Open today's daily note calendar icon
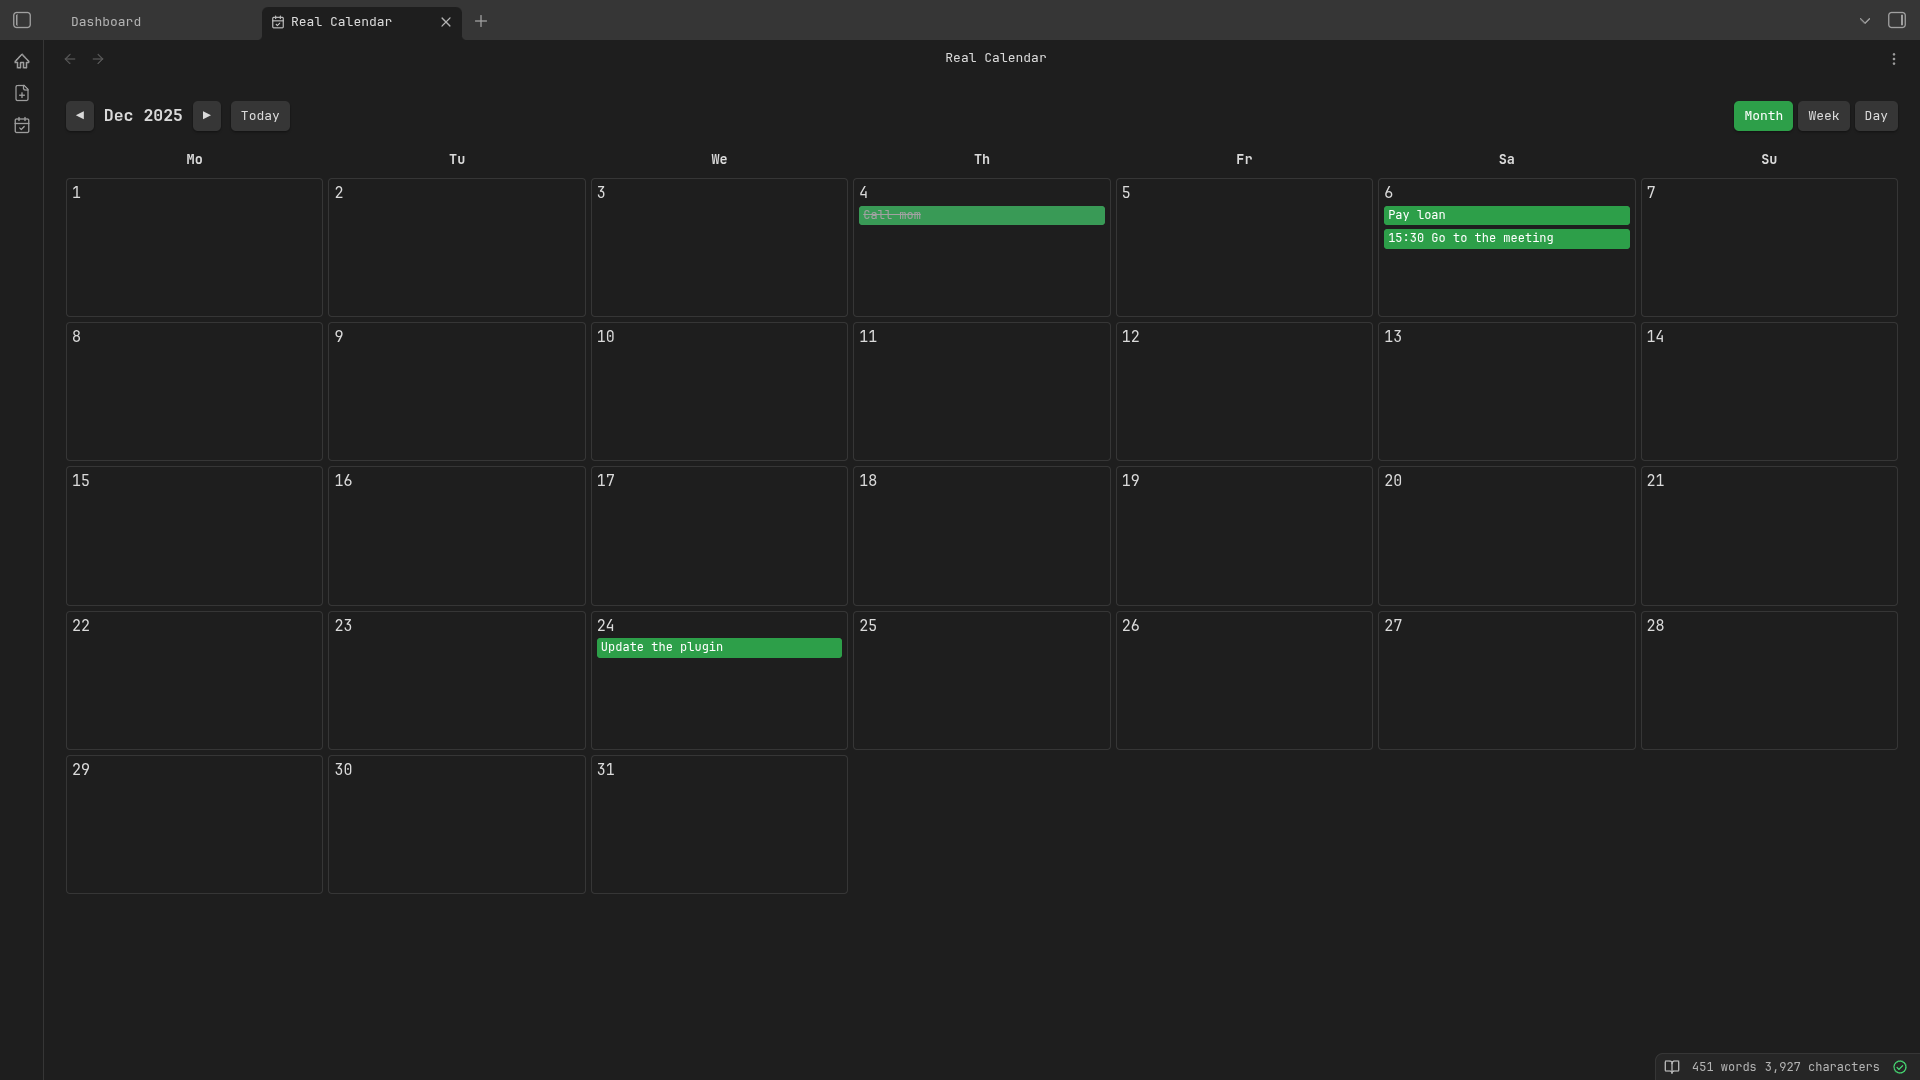Viewport: 1920px width, 1080px height. [22, 125]
